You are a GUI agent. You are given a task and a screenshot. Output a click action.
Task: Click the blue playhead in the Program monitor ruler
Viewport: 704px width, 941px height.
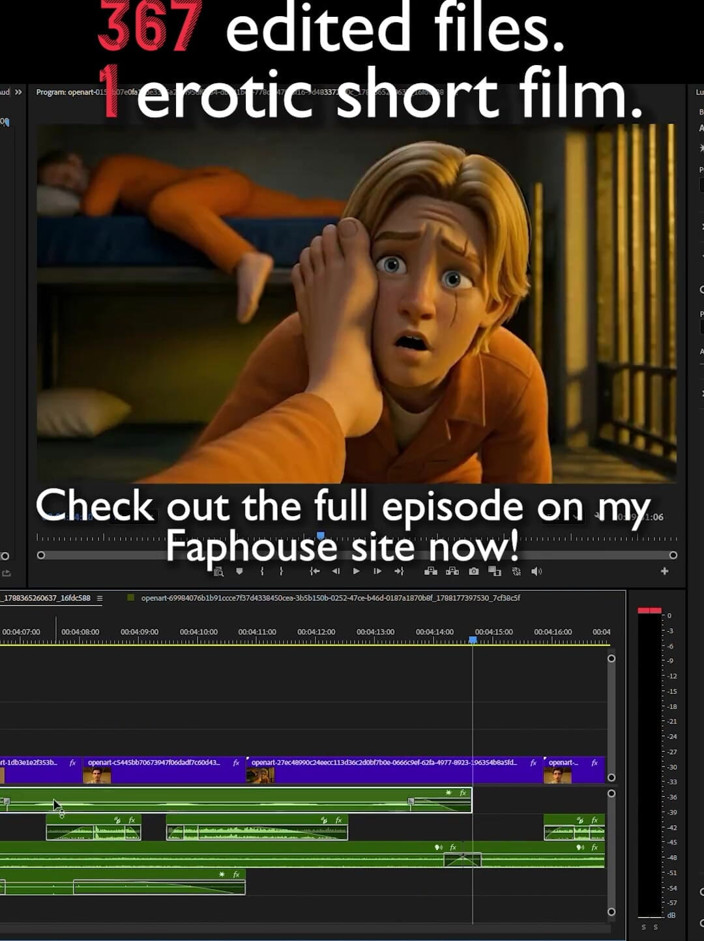click(320, 535)
